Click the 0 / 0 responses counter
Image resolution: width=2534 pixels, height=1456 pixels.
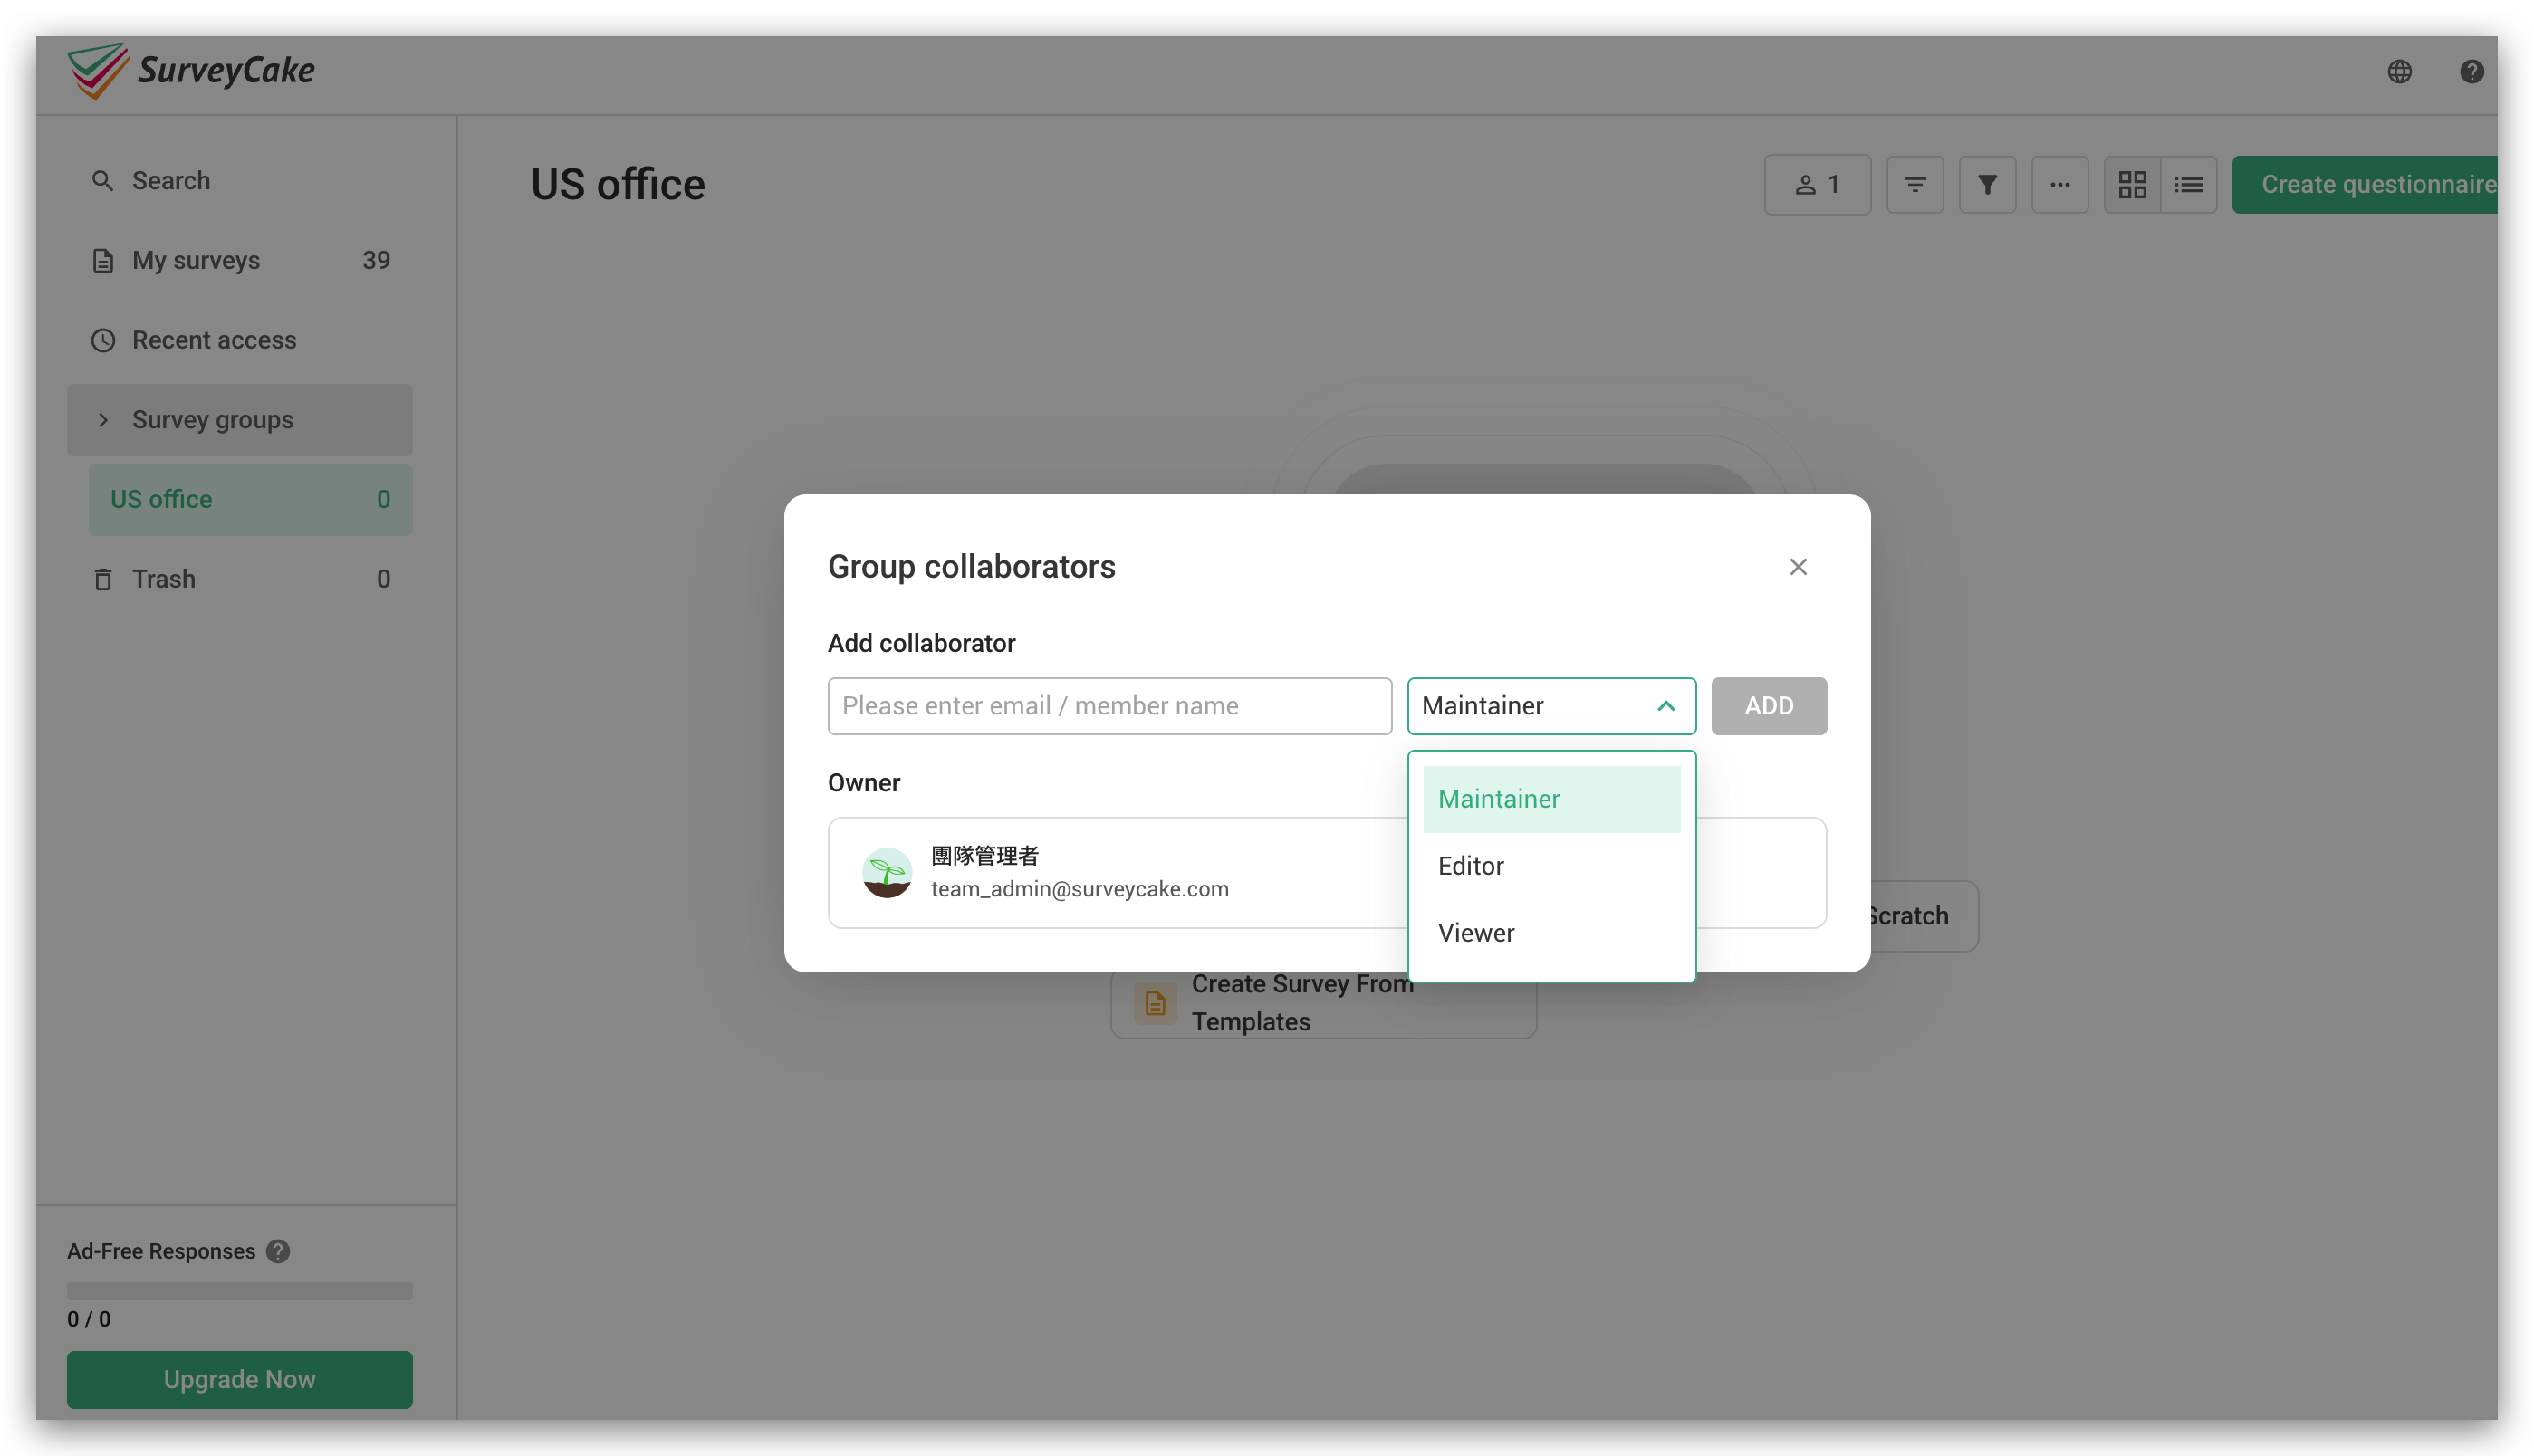(x=89, y=1319)
